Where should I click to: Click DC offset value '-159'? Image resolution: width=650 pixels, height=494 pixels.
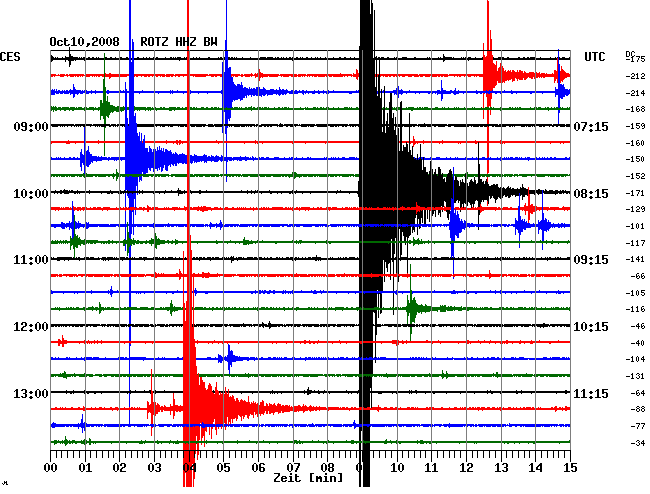635,126
